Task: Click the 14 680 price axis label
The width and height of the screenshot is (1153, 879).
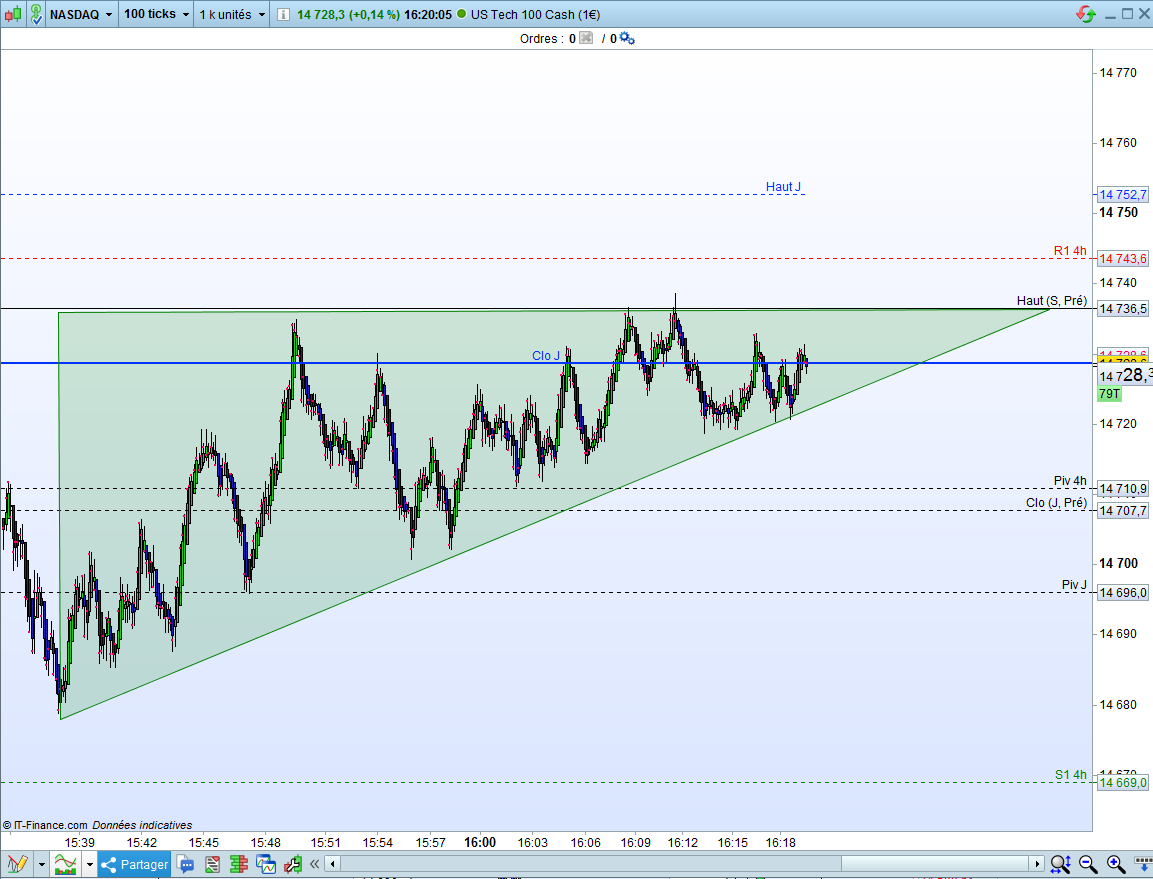Action: [1118, 705]
